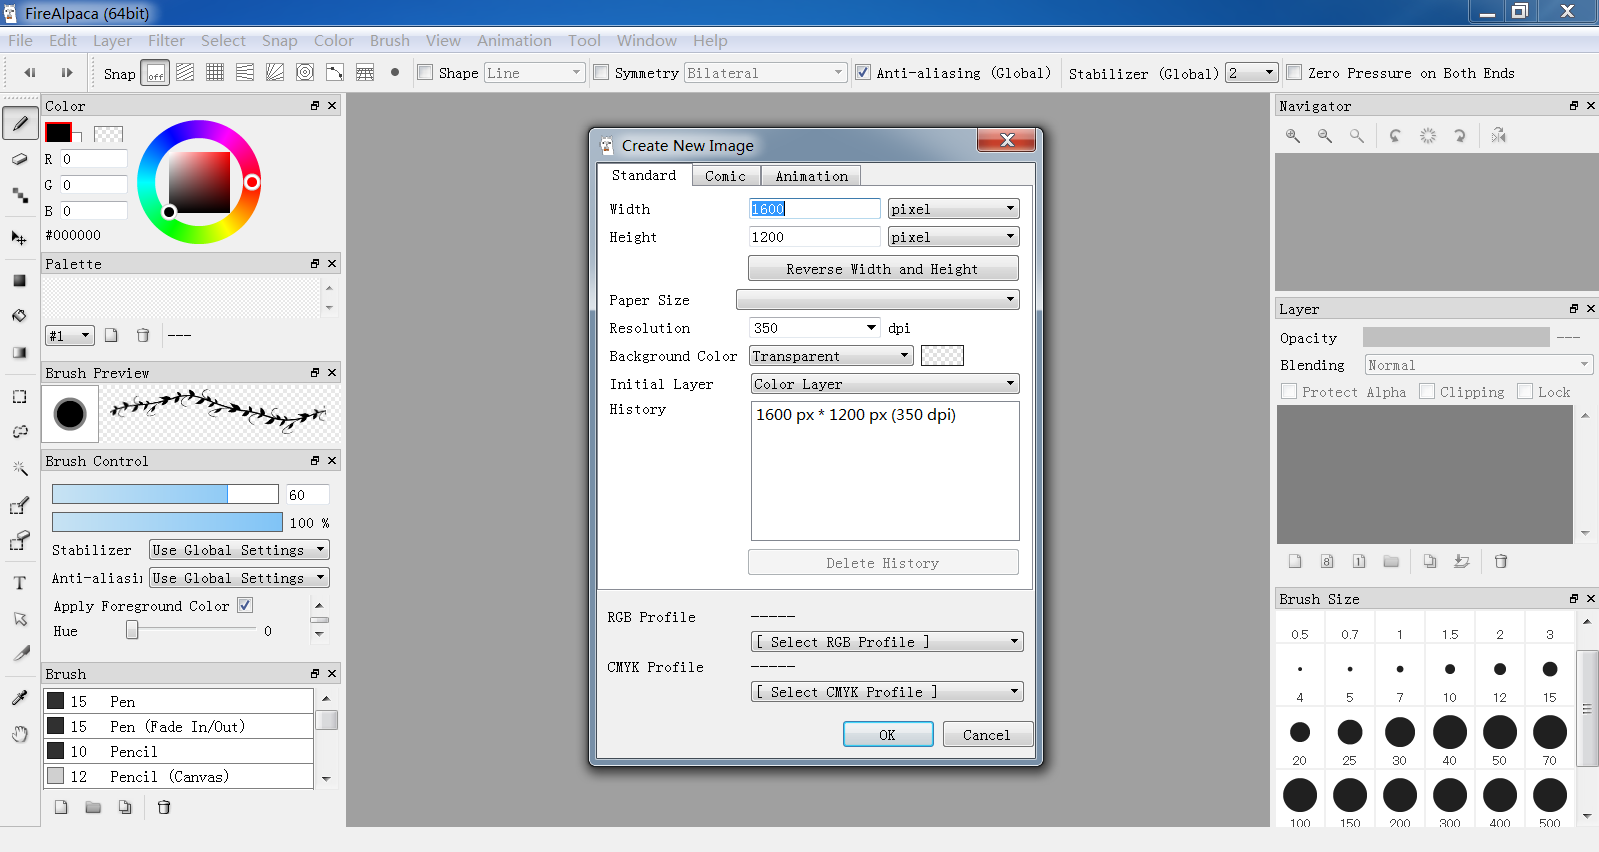This screenshot has width=1599, height=852.
Task: Switch to the Comic tab
Action: (725, 176)
